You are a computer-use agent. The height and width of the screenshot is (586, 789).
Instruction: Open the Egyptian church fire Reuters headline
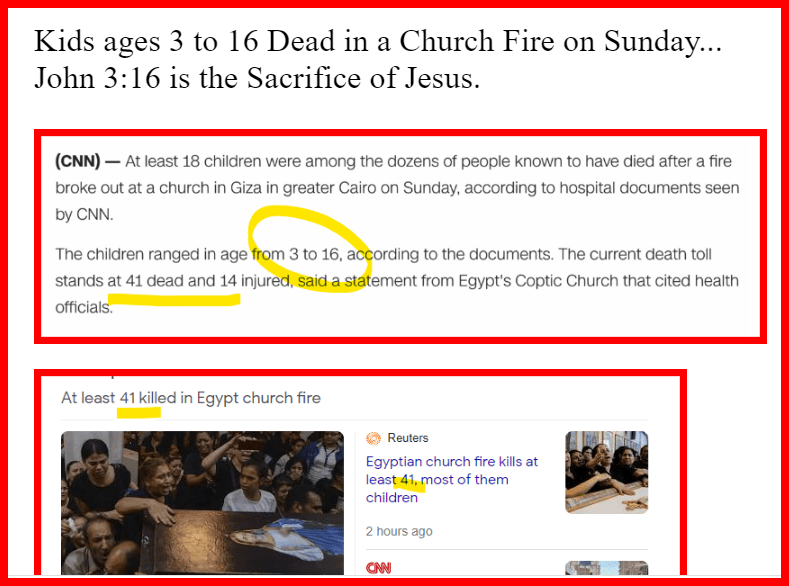pos(451,479)
